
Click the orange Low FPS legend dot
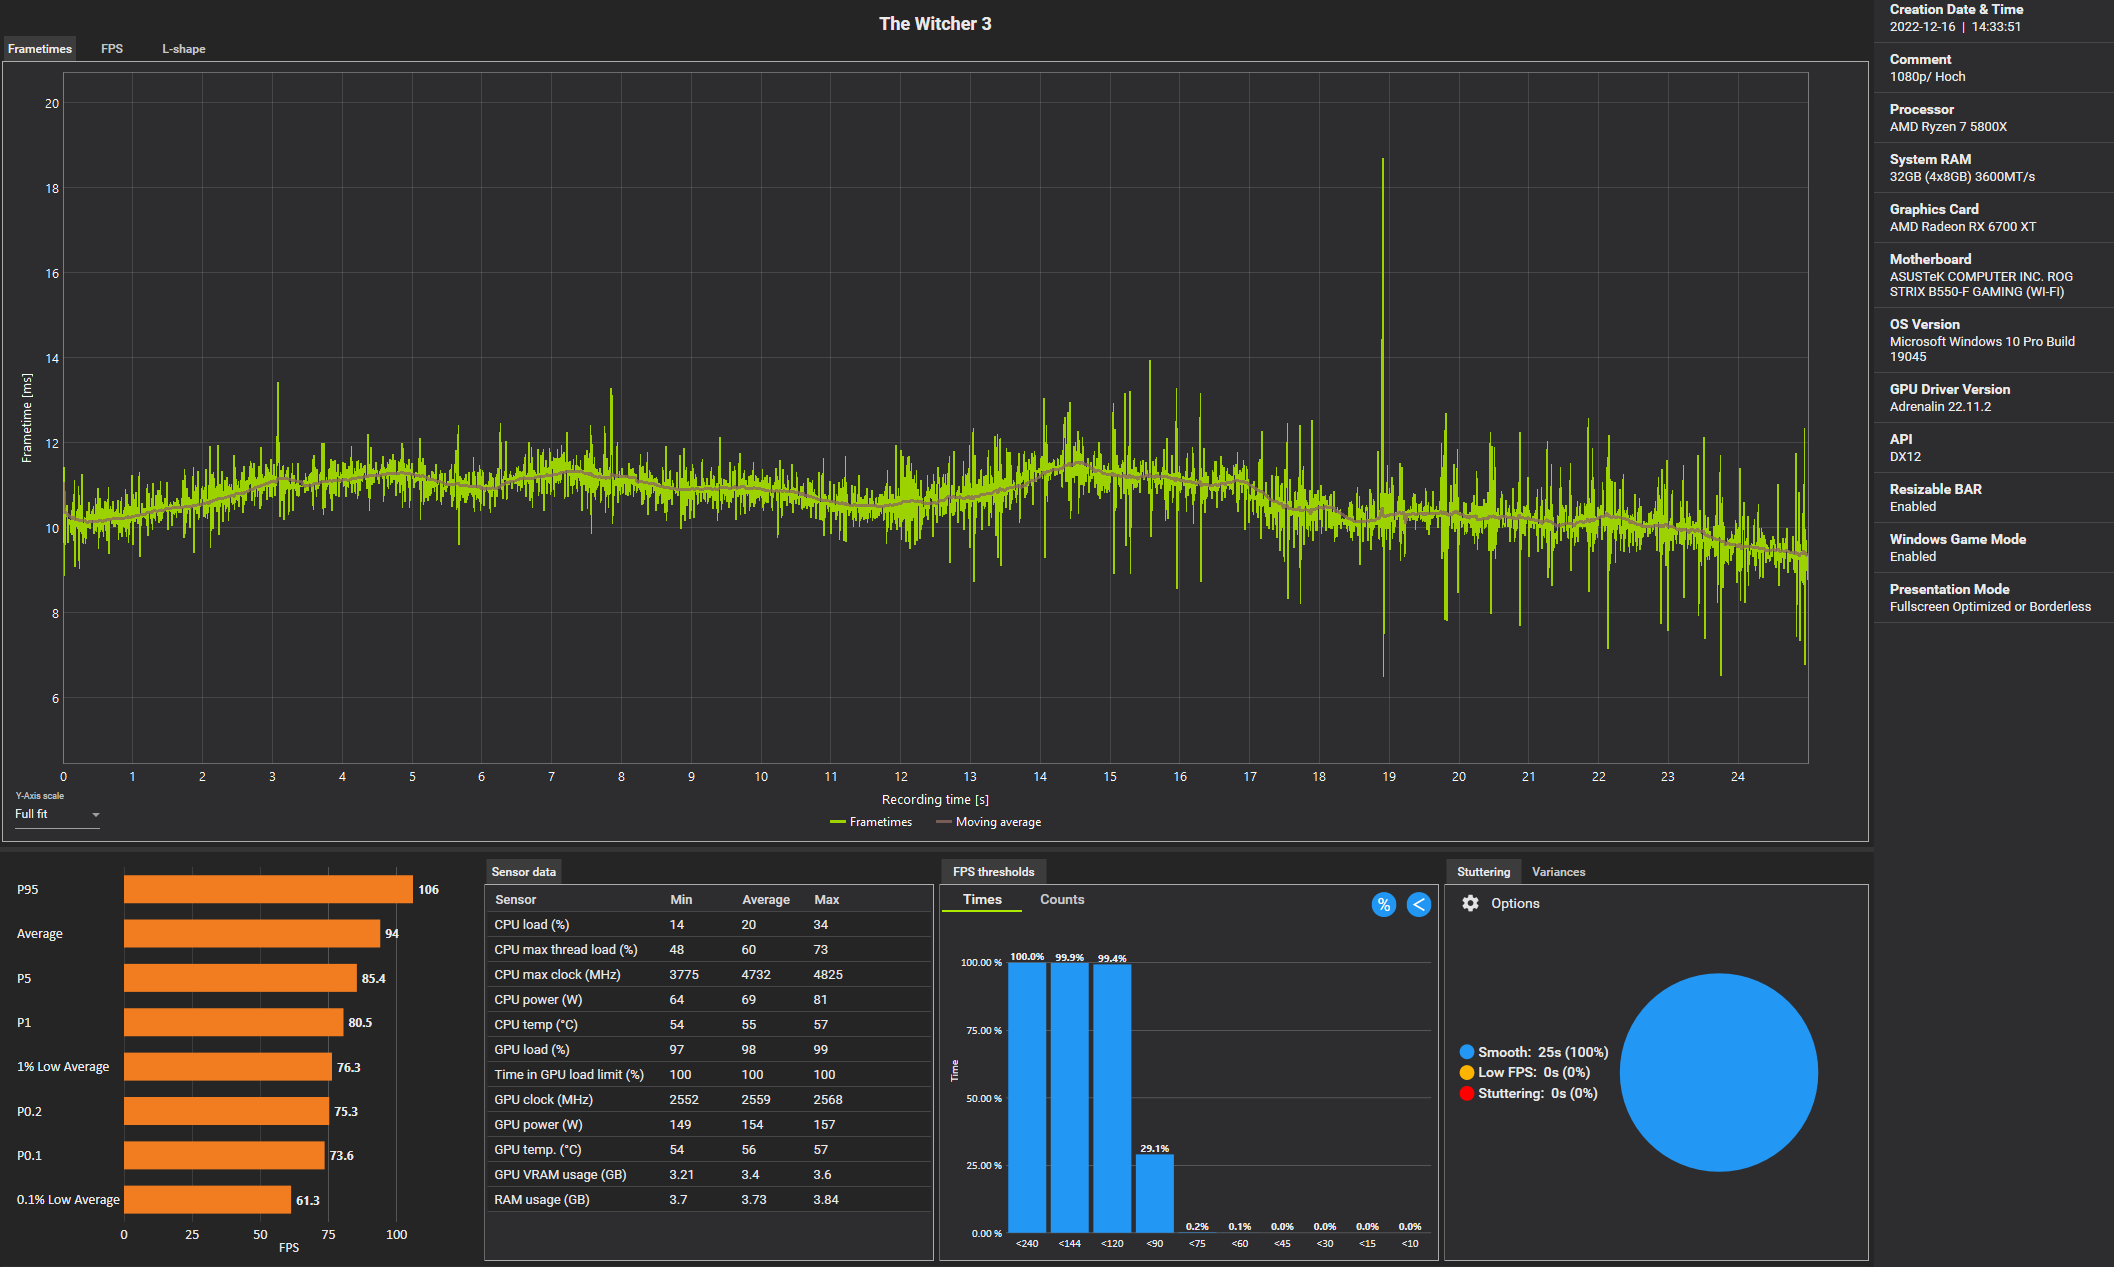(x=1467, y=1073)
